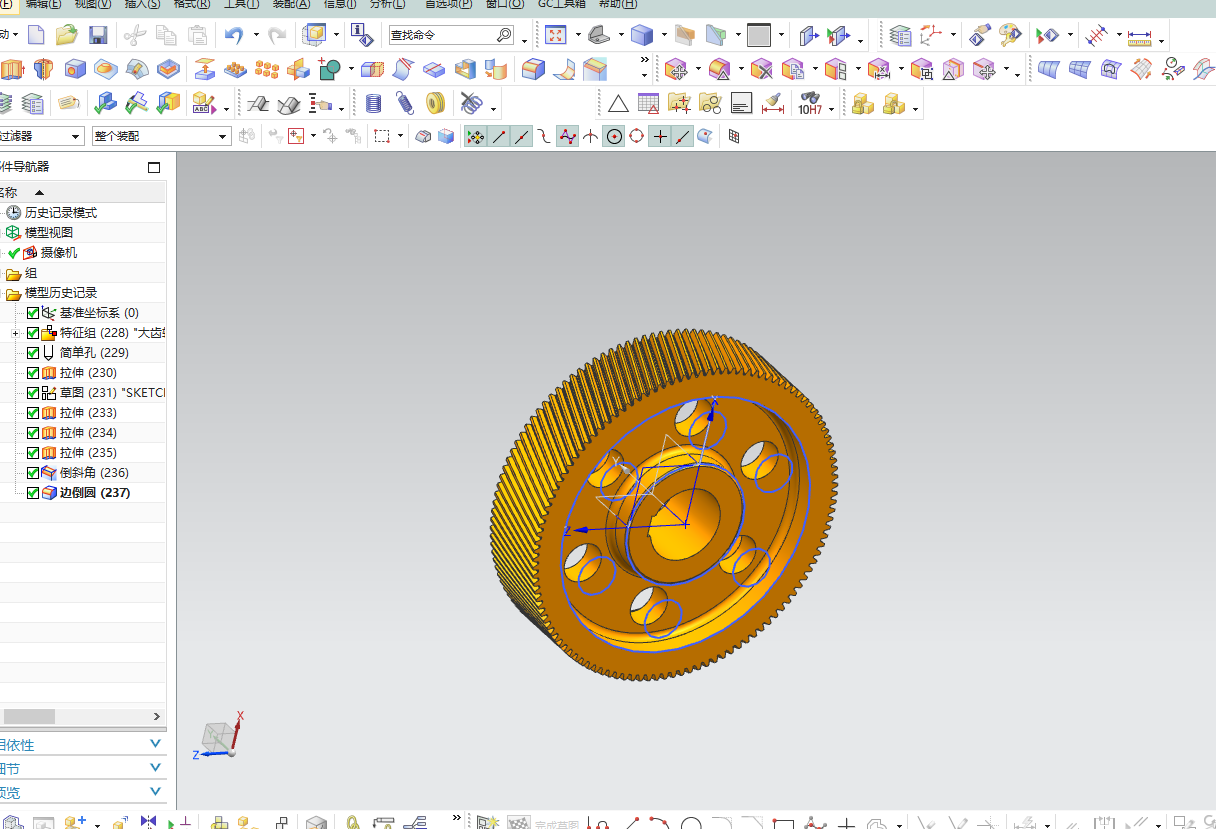Open a file with the folder icon

click(67, 36)
